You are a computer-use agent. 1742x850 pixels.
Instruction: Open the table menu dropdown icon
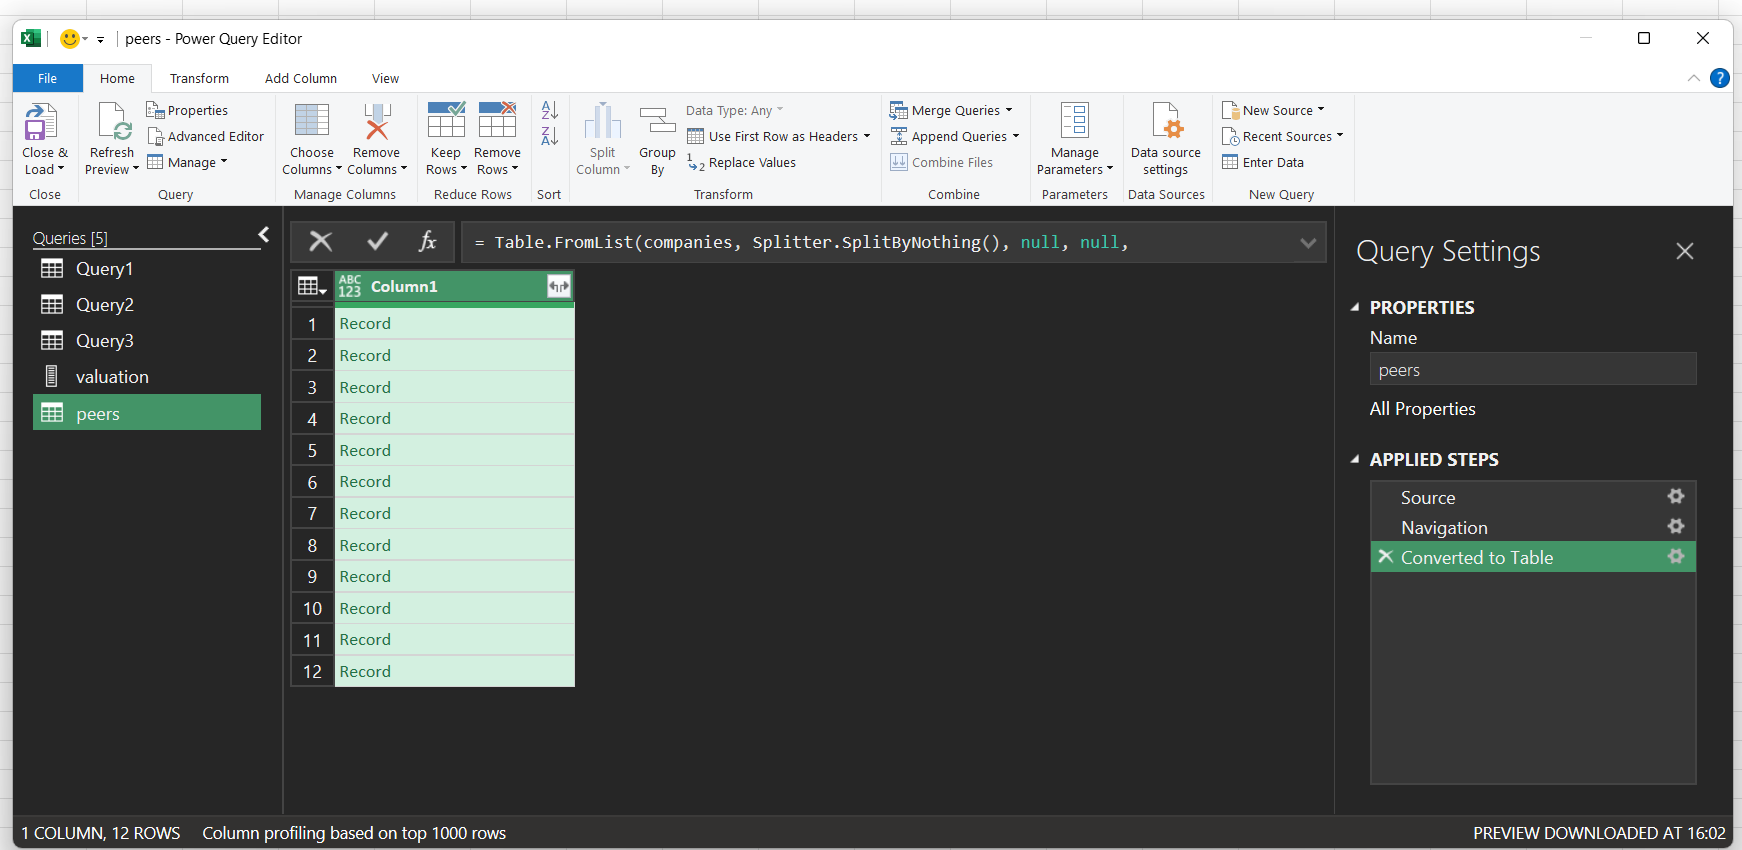(x=312, y=287)
